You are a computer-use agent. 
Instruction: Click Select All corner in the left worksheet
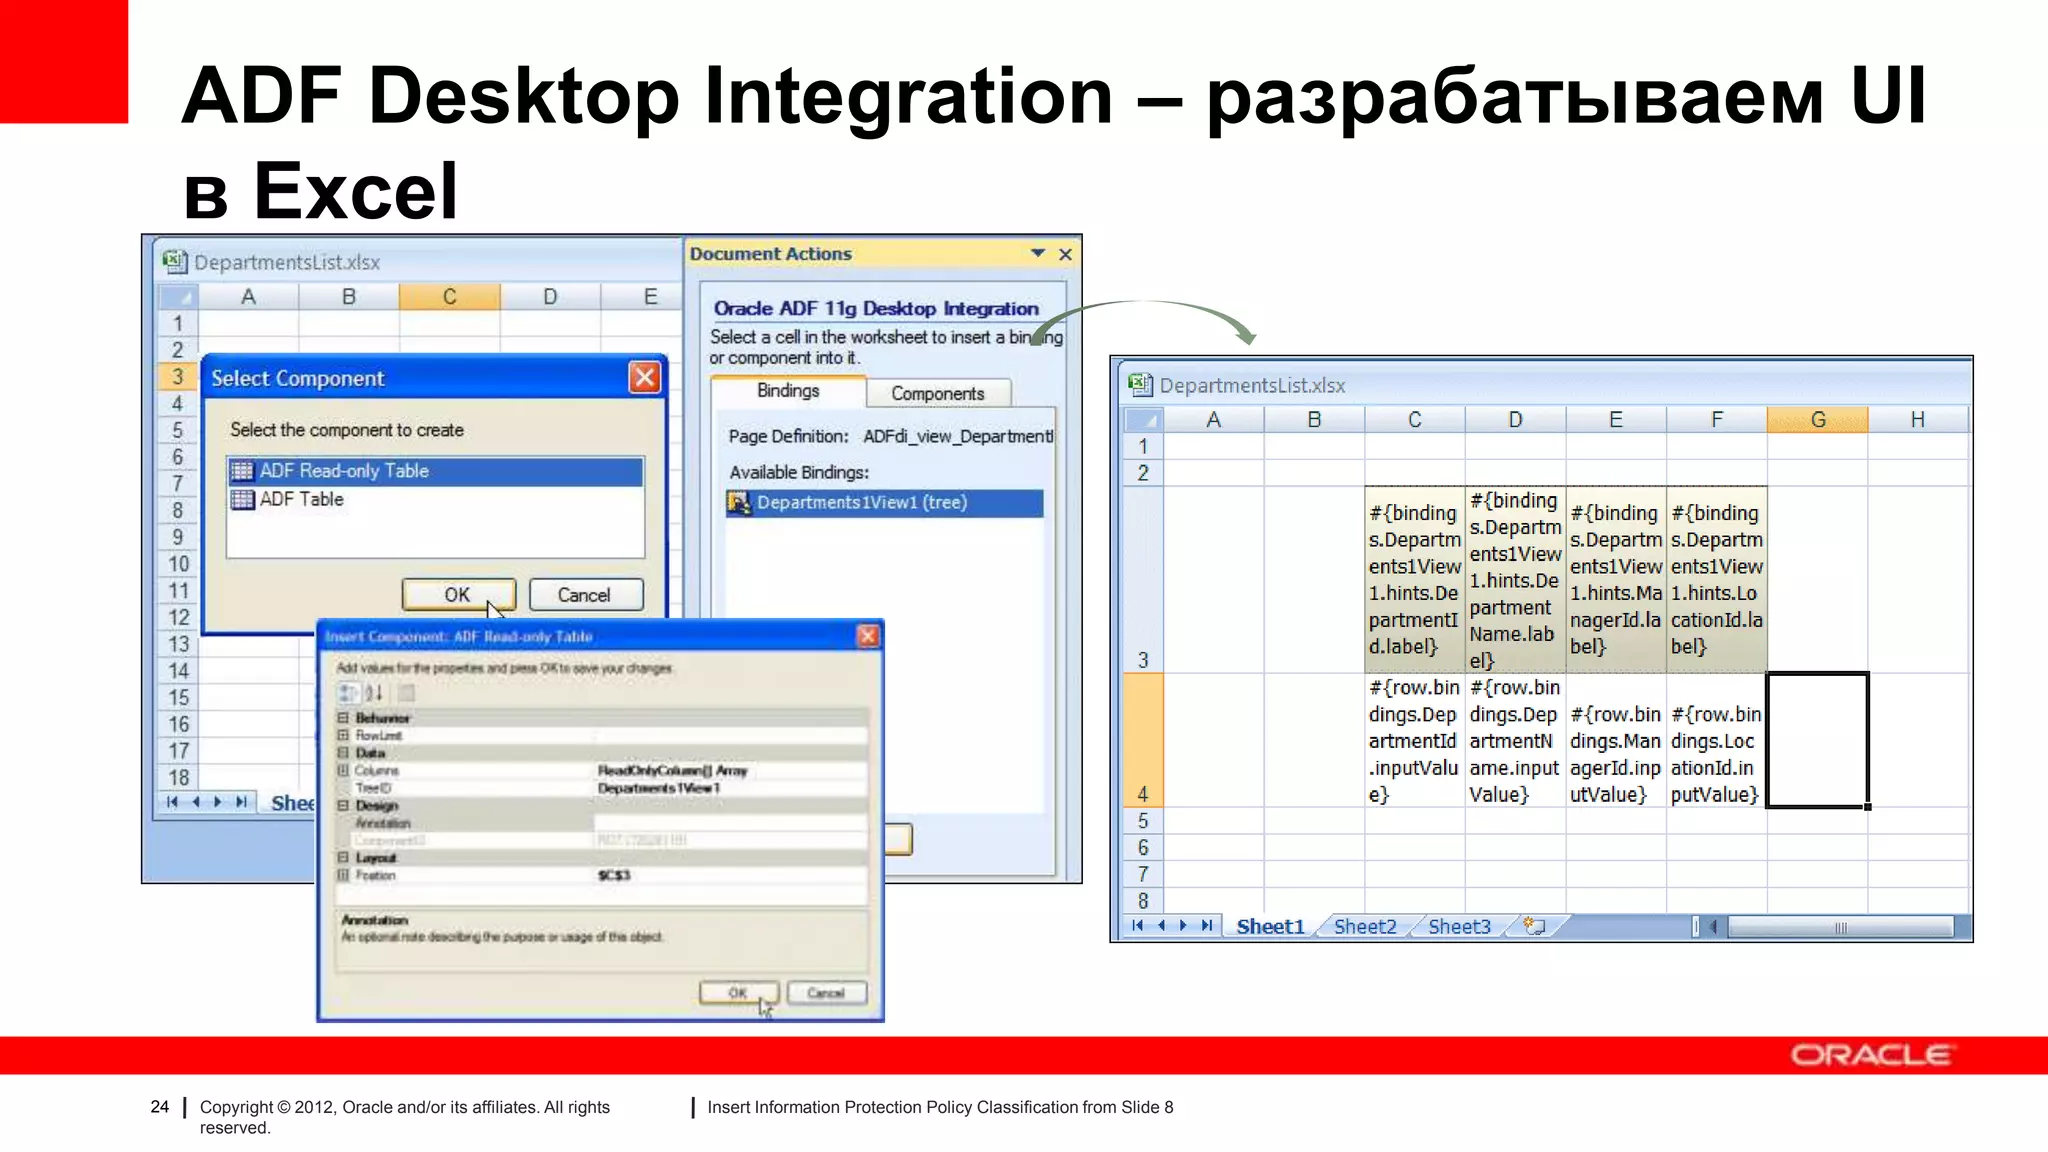(178, 297)
